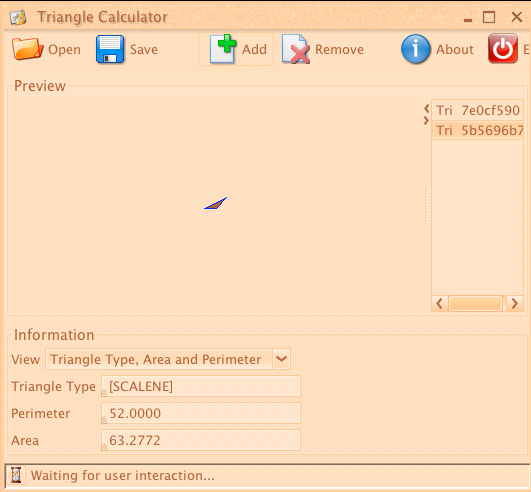Click the Add triangle plus icon

coord(223,49)
